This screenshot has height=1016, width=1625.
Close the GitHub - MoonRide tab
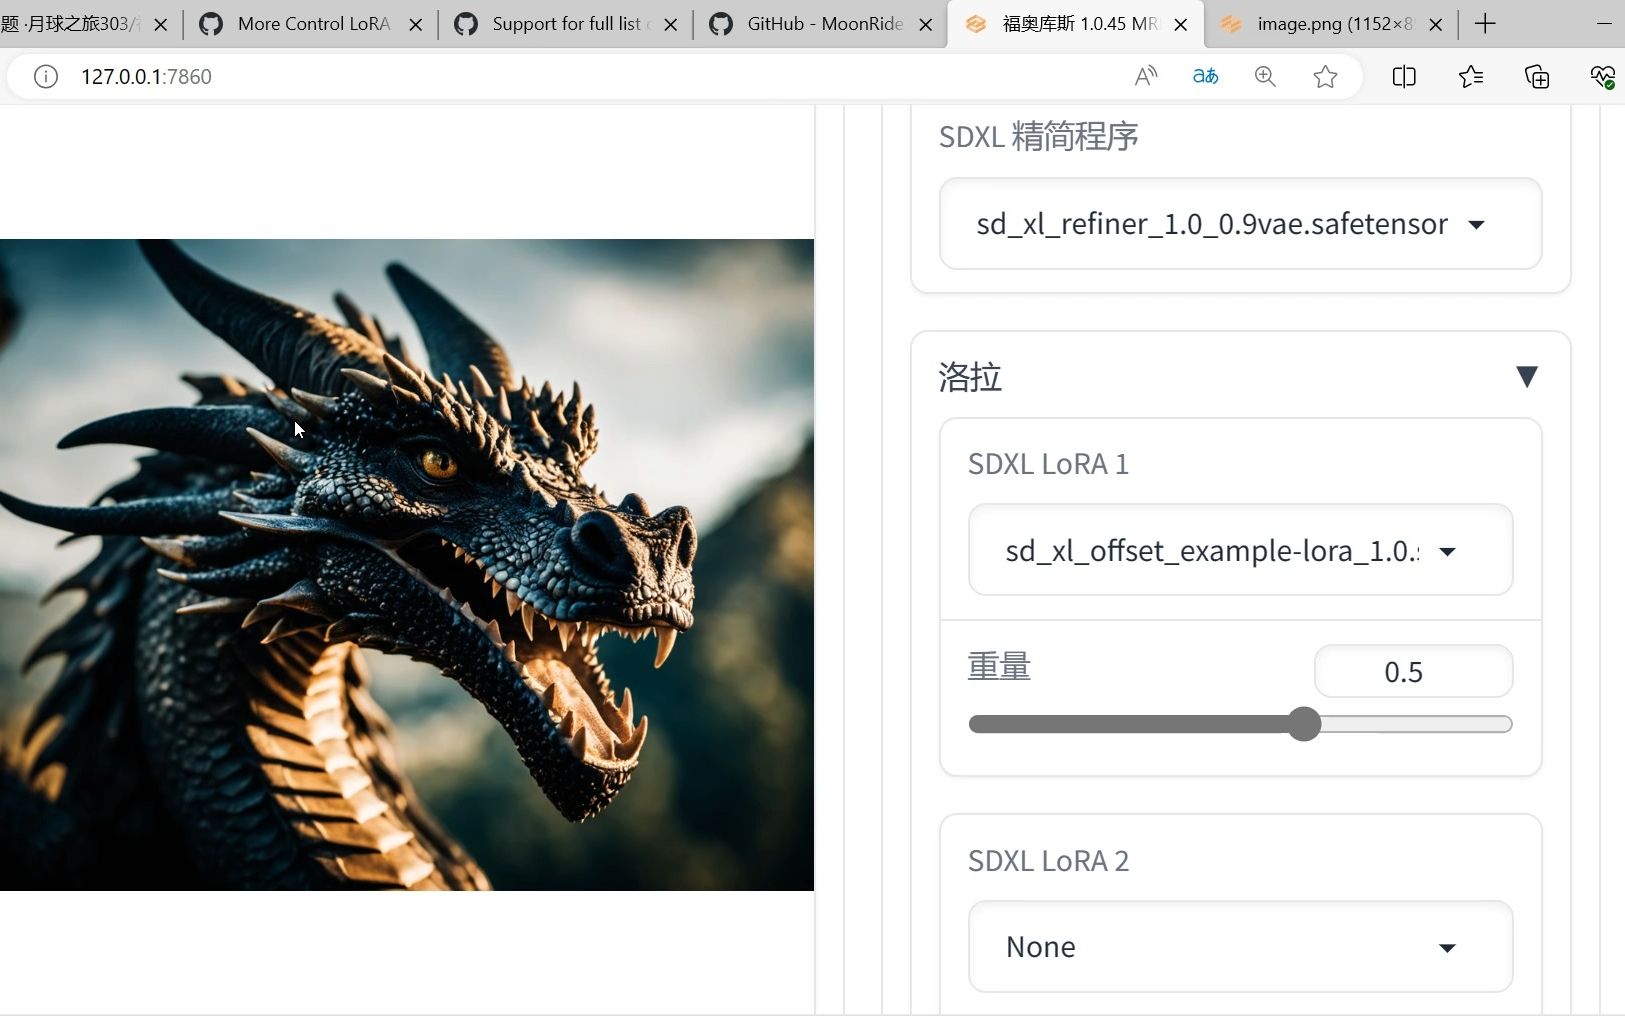[x=926, y=24]
